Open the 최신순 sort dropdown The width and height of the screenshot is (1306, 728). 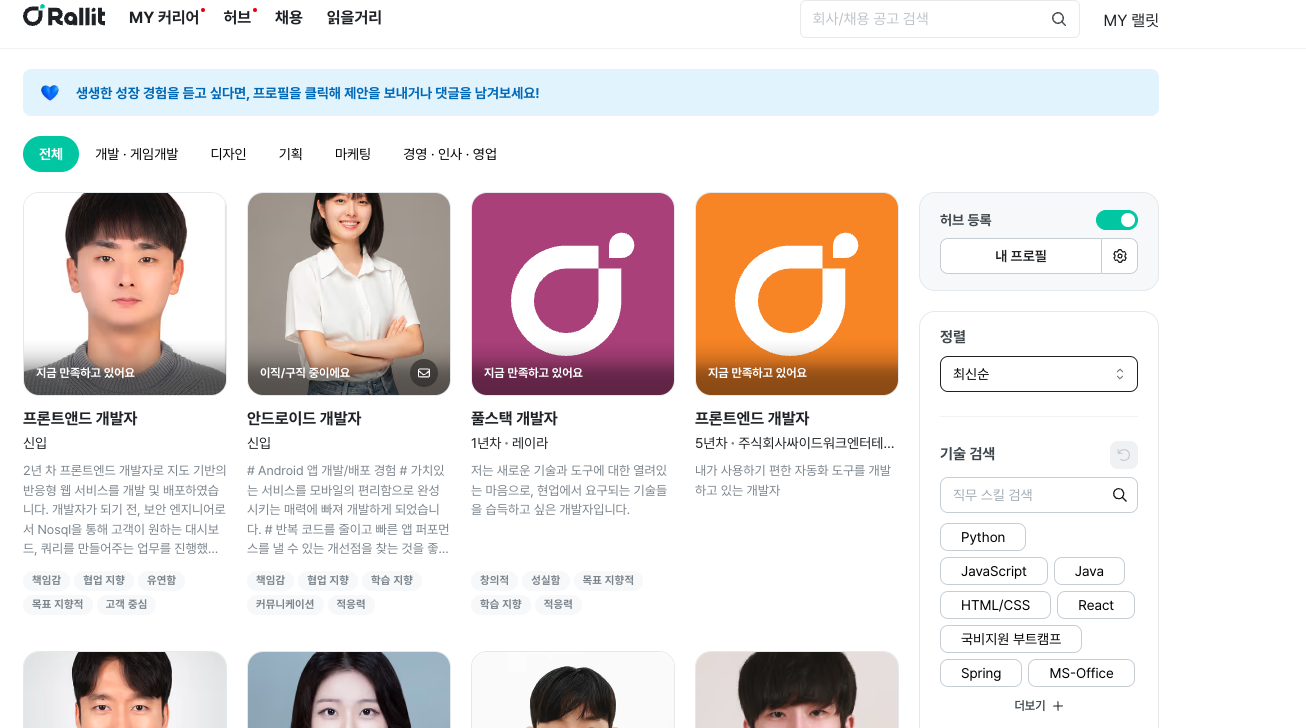coord(1039,374)
